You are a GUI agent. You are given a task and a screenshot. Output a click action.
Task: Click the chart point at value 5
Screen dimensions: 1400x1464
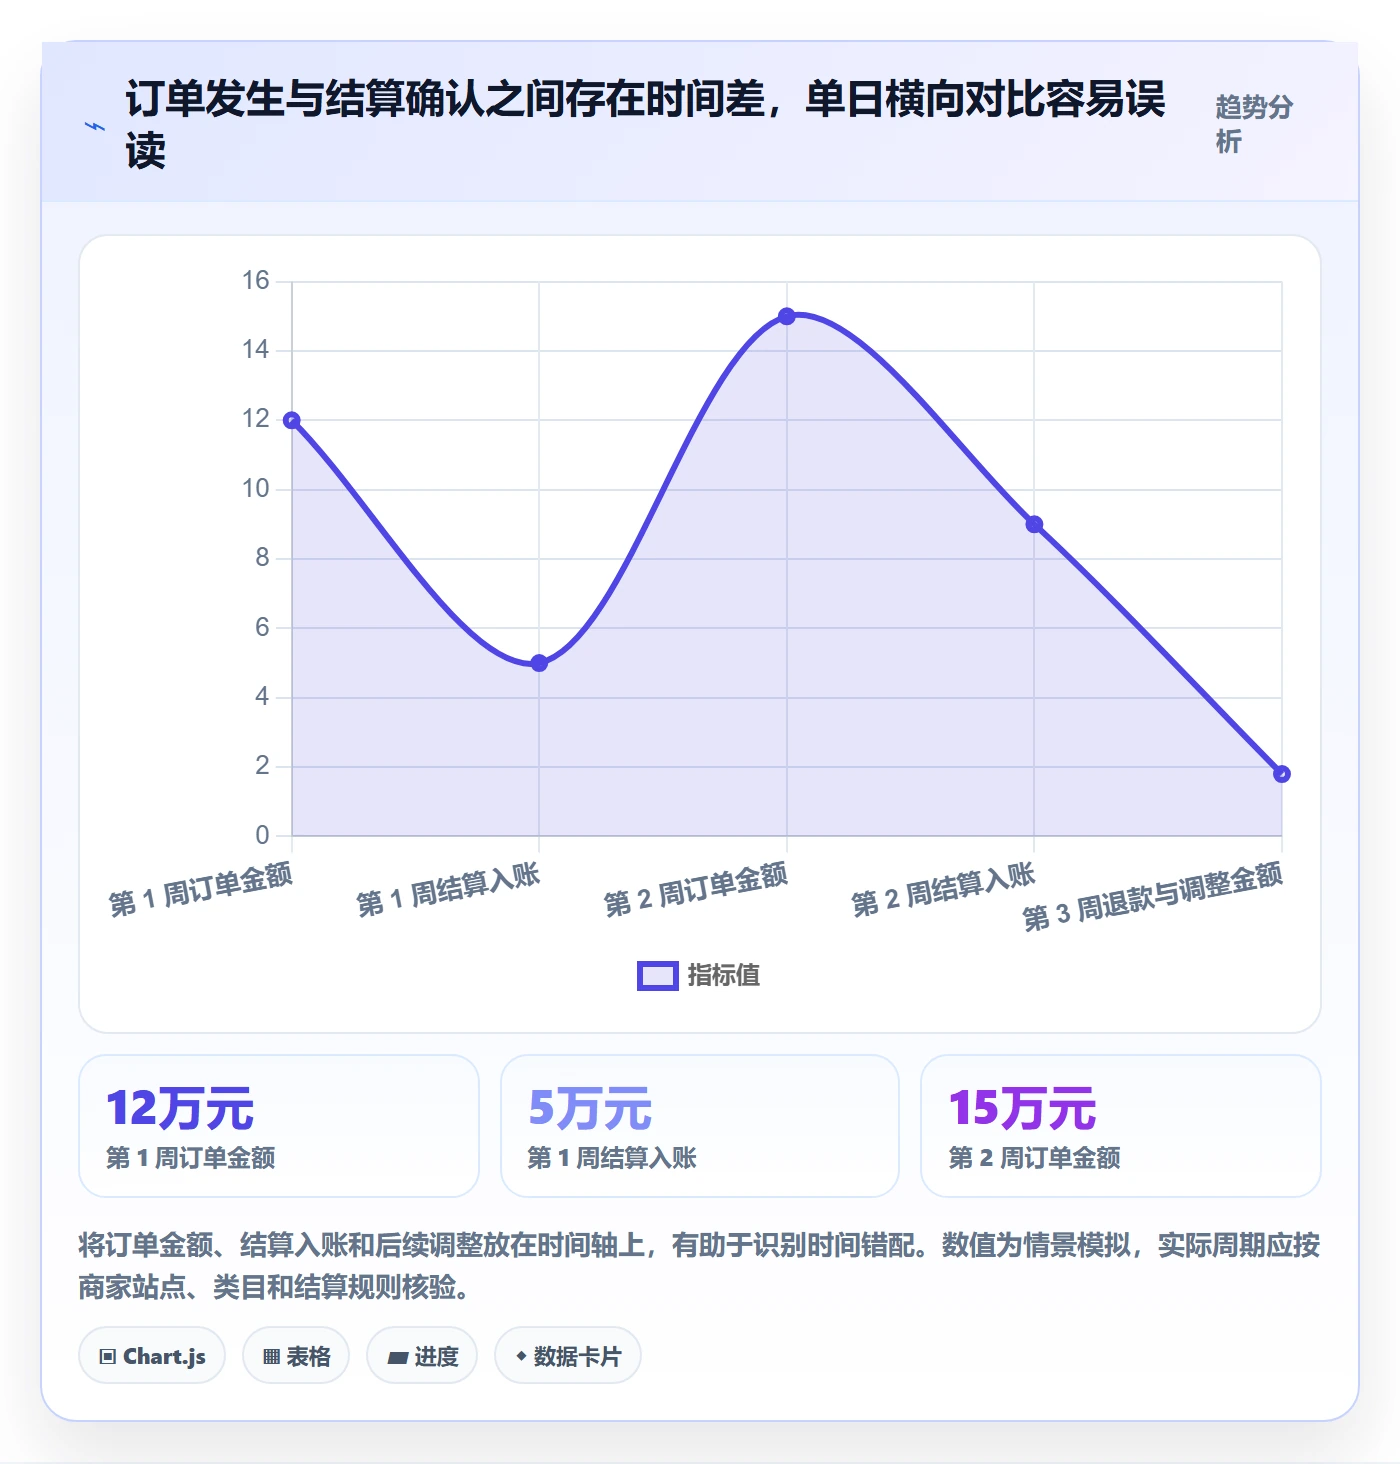[x=539, y=663]
